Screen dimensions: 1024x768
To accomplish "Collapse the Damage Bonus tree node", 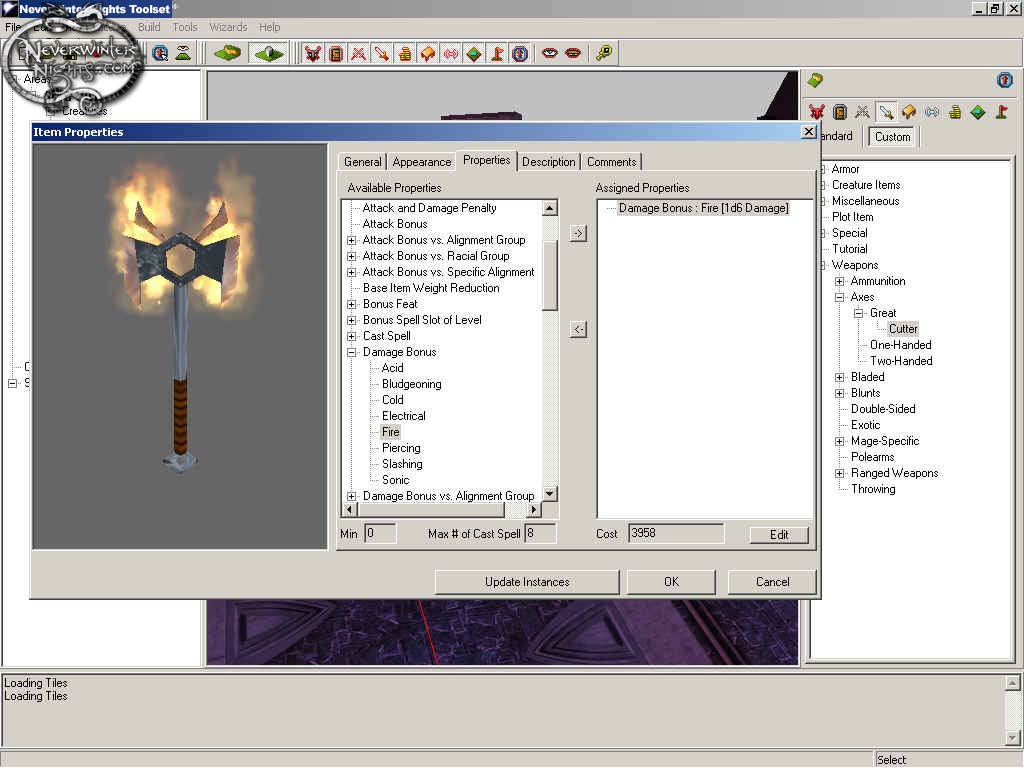I will (352, 352).
